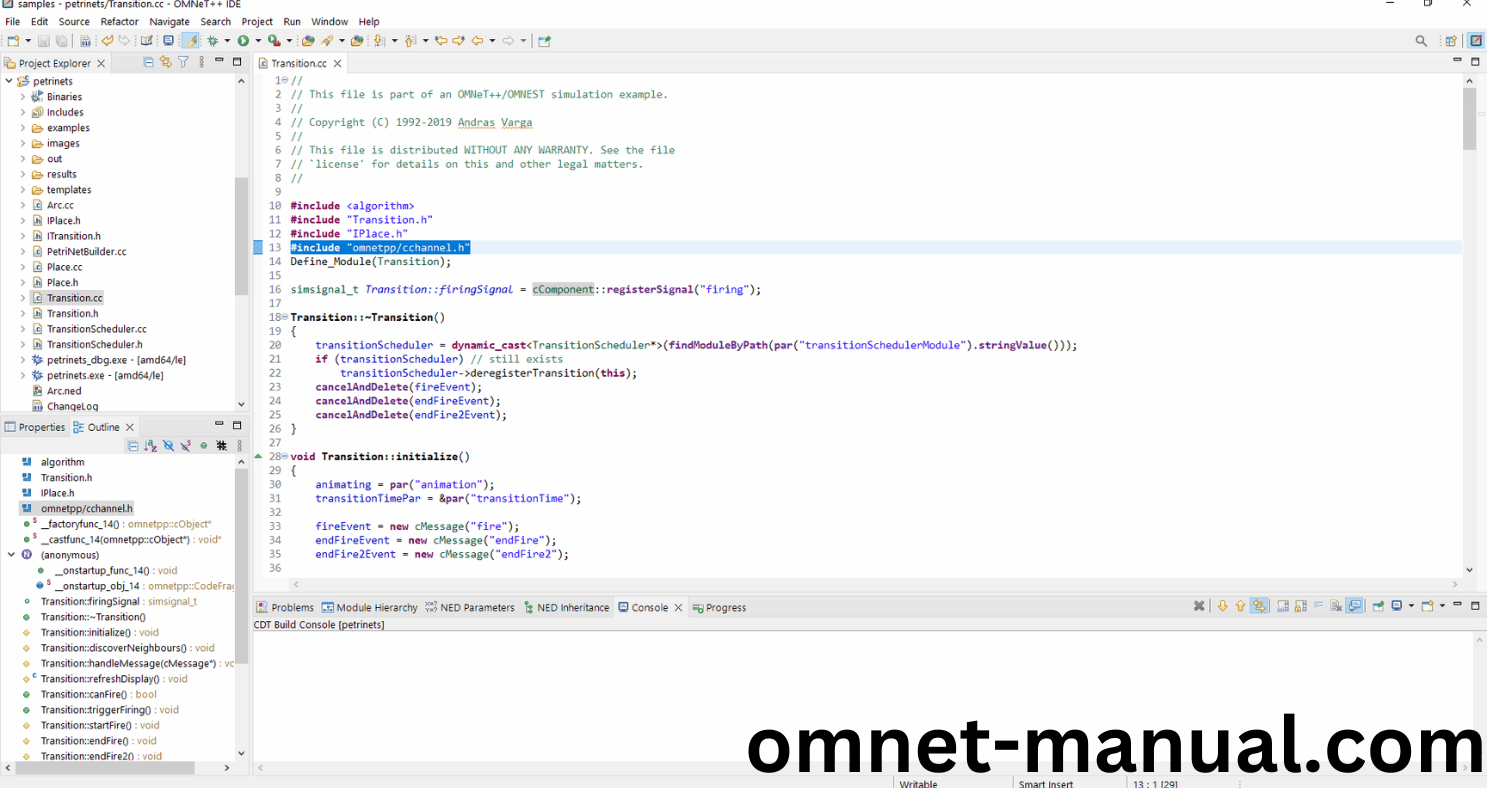Click Sort alphabetically icon in Outline panel
The width and height of the screenshot is (1487, 788).
150,446
